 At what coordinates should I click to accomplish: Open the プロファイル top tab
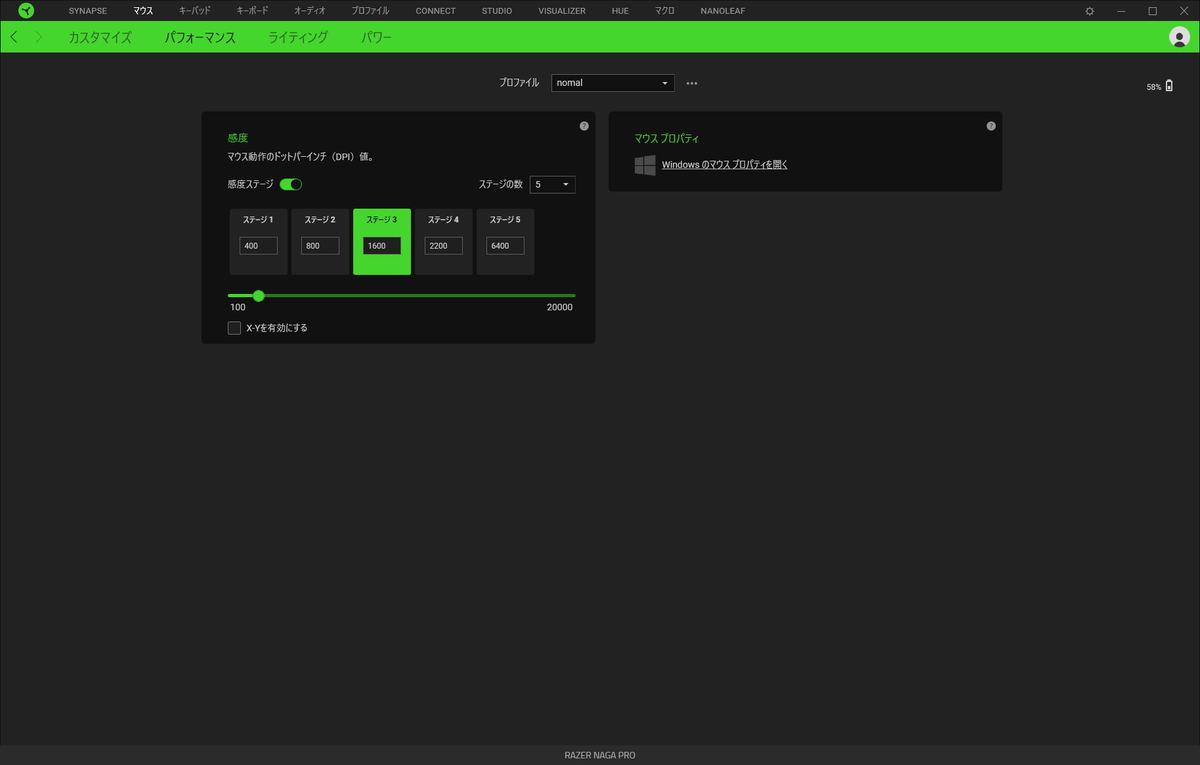pos(371,11)
